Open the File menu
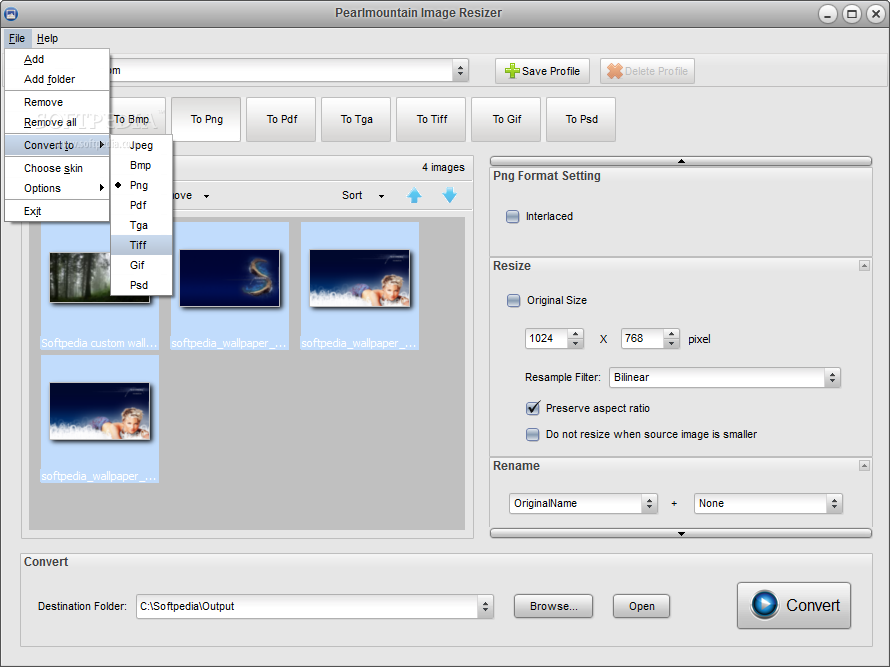890x667 pixels. click(17, 39)
